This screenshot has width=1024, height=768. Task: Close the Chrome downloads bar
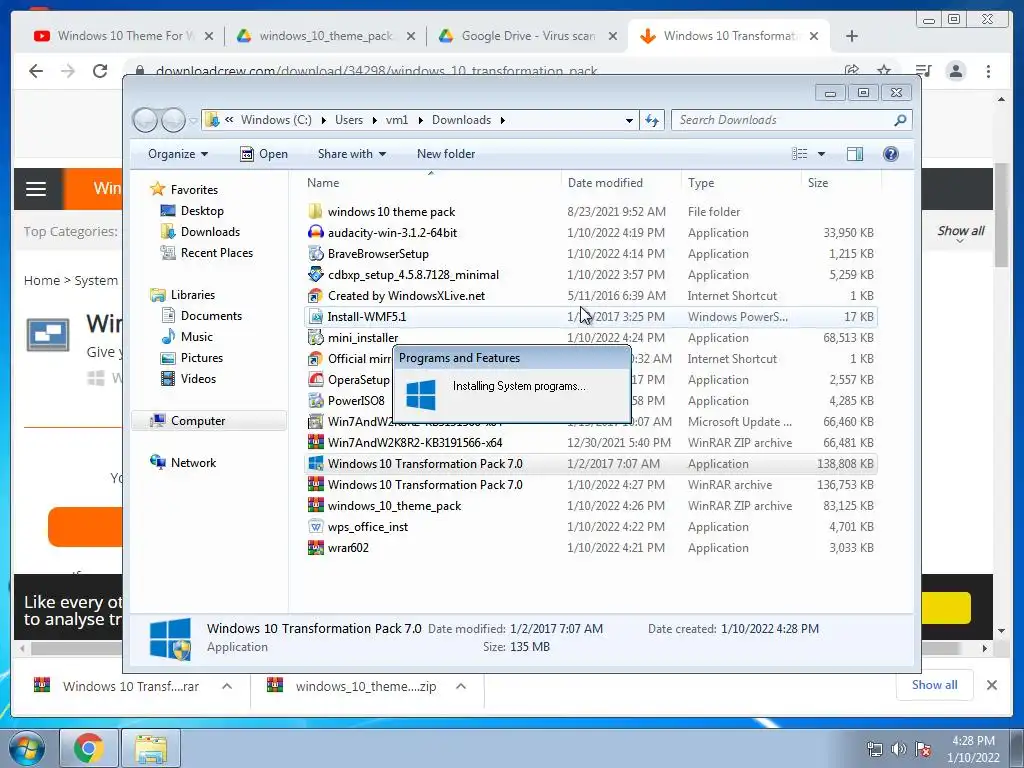pyautogui.click(x=991, y=685)
